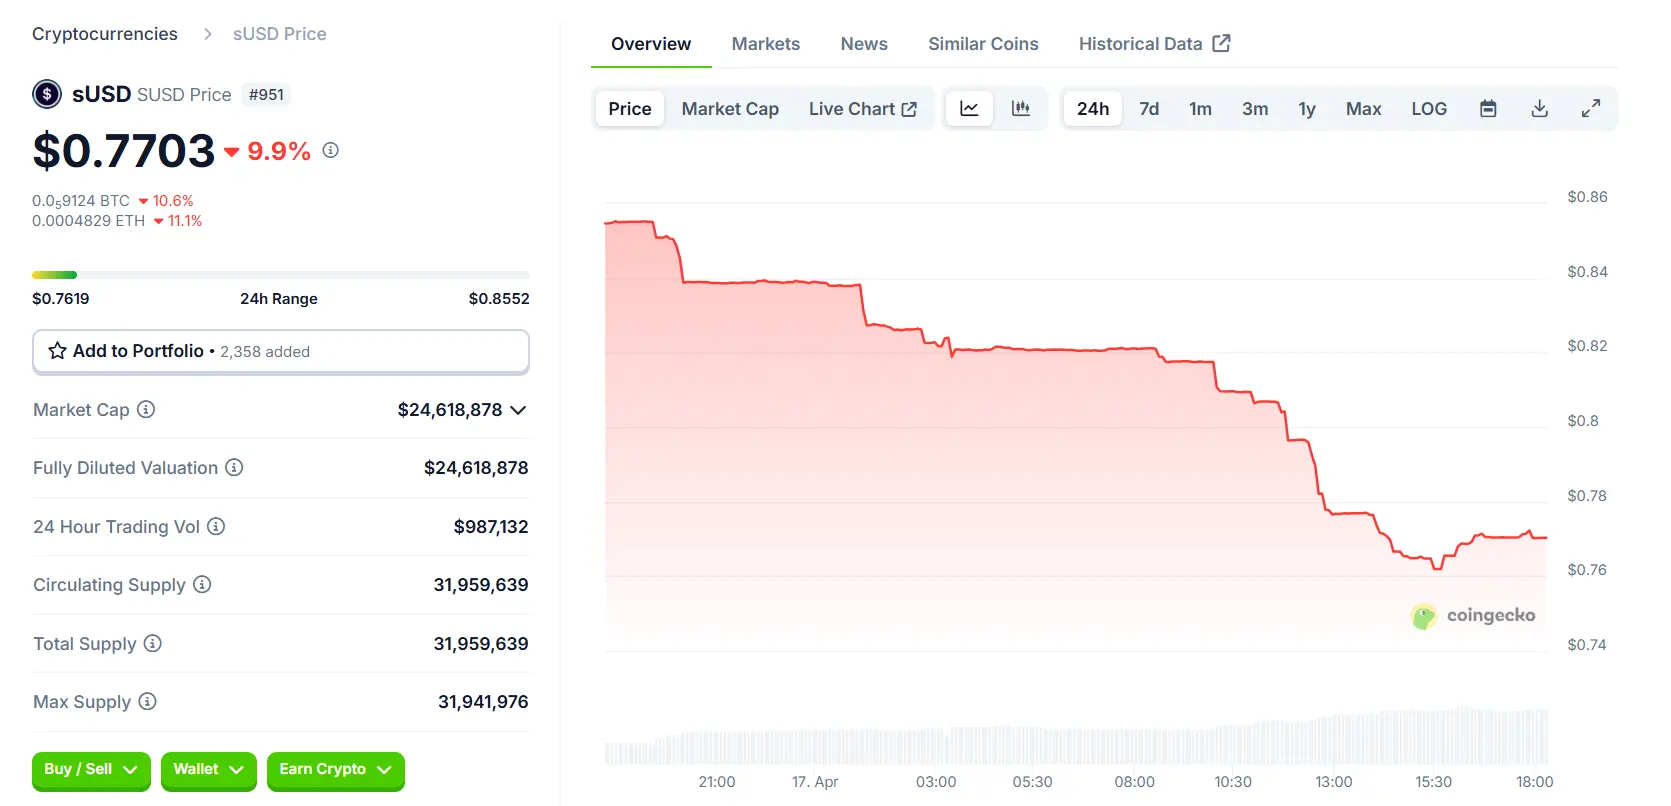Click the 31,941,976 max supply value
1671x806 pixels.
[x=483, y=701]
